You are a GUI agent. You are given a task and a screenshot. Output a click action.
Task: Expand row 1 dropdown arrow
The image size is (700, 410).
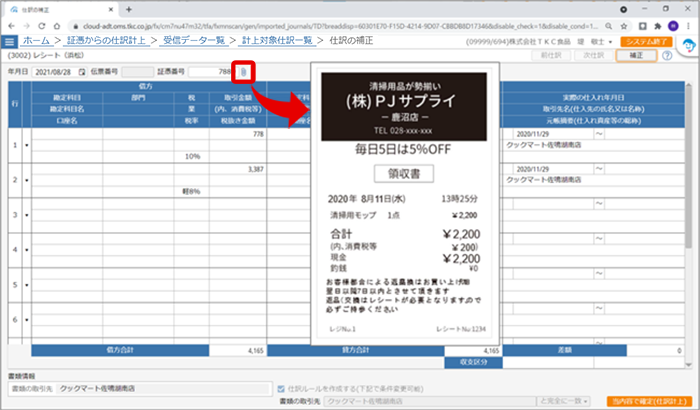point(26,145)
